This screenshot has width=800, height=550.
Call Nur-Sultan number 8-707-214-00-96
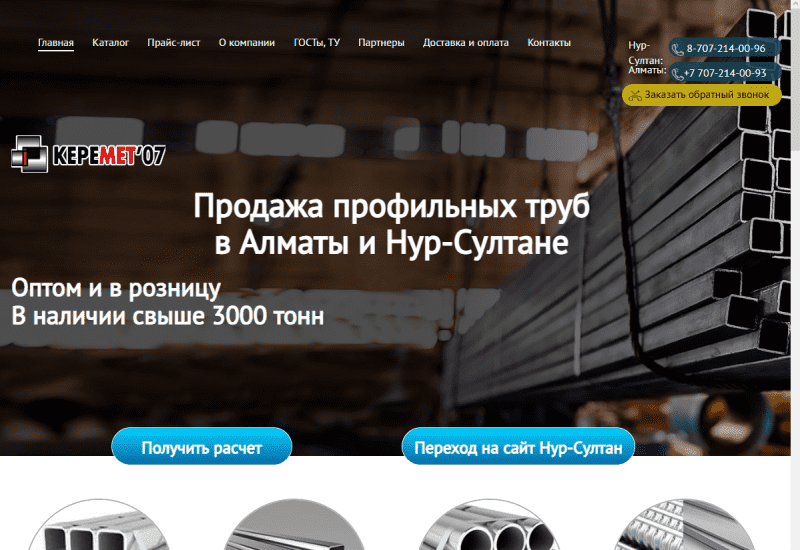(x=725, y=48)
